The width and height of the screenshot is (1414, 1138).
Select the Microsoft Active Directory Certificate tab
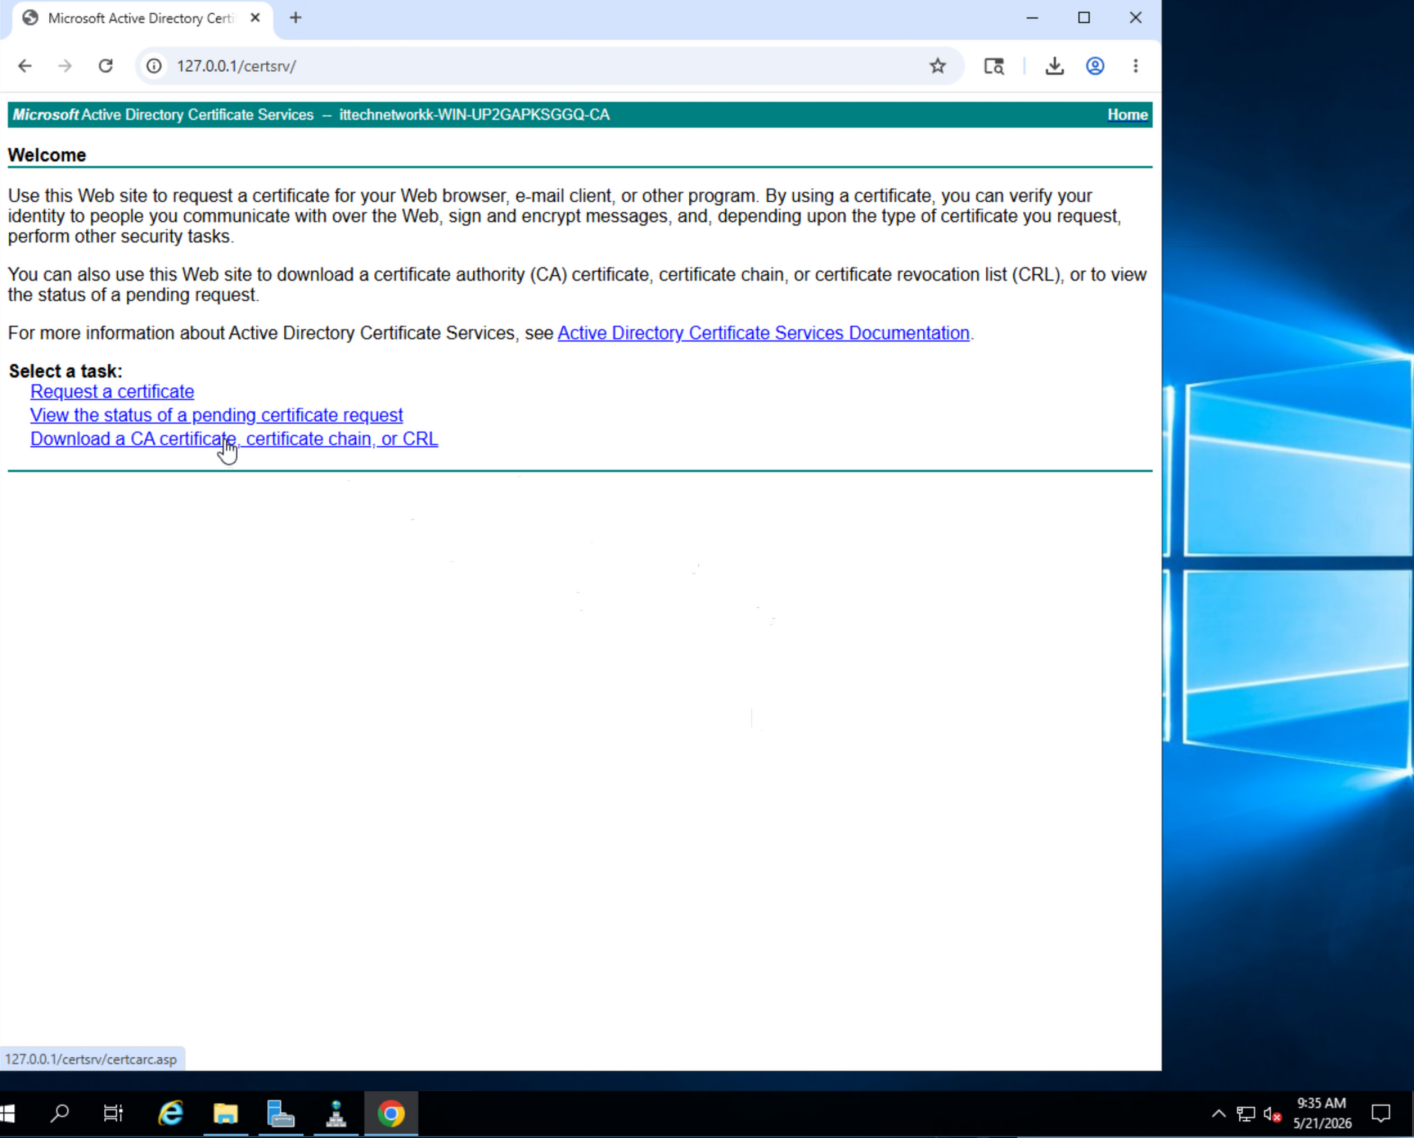(140, 18)
